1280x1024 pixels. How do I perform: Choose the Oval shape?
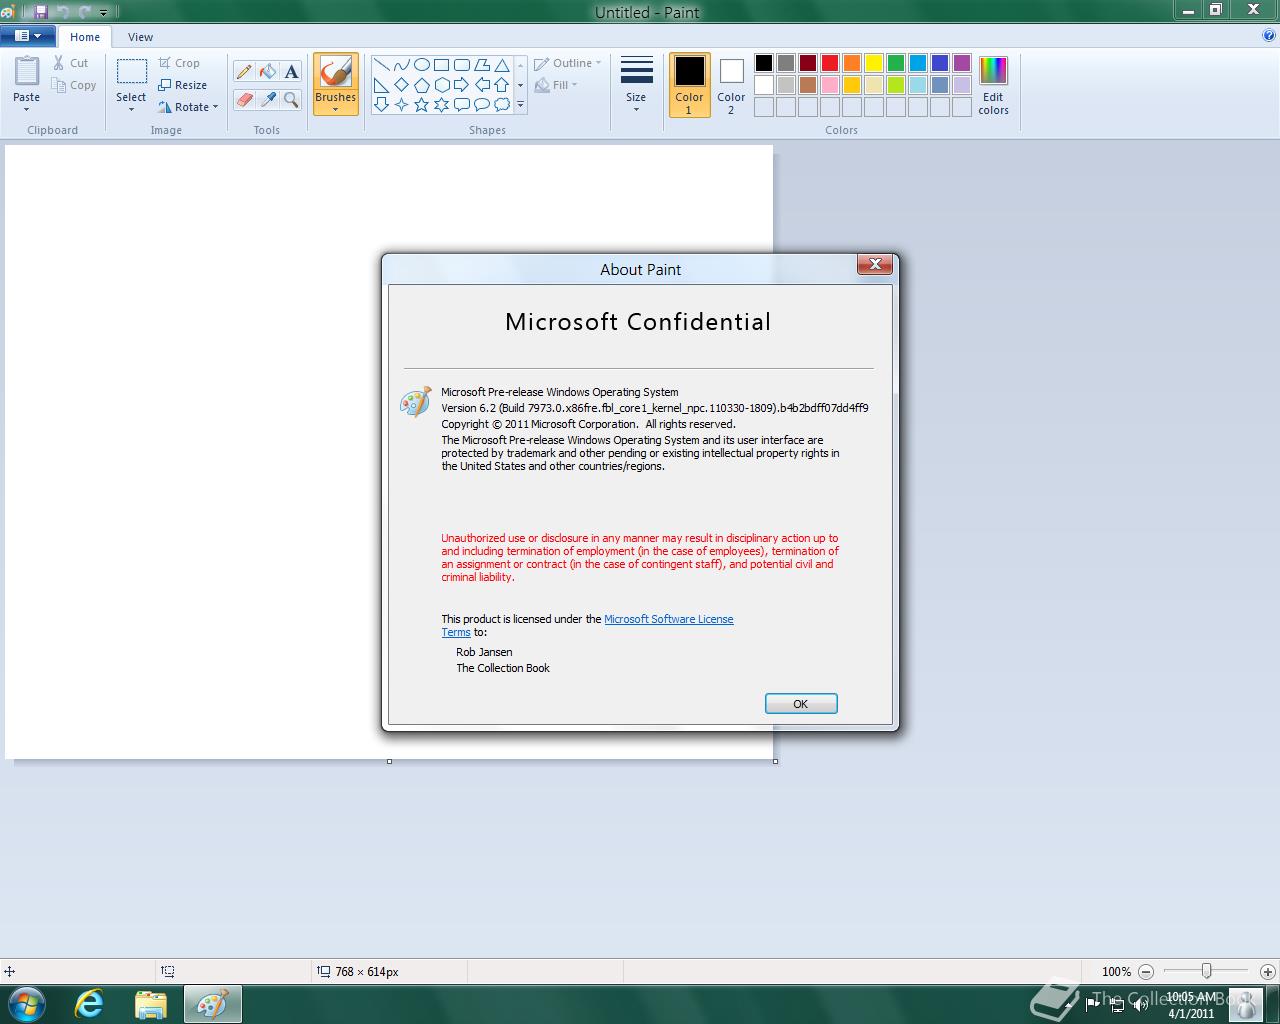422,65
